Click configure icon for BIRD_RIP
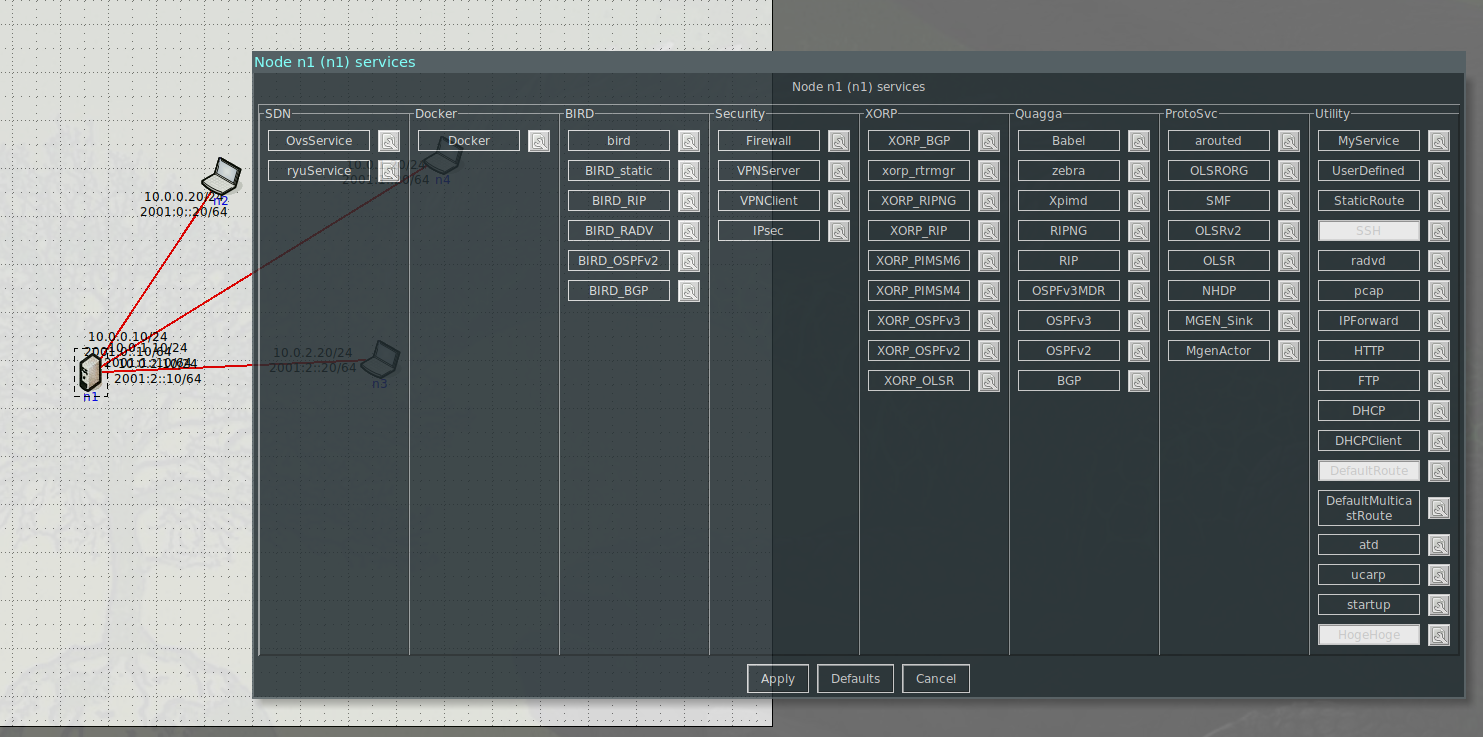The image size is (1483, 737). click(689, 201)
